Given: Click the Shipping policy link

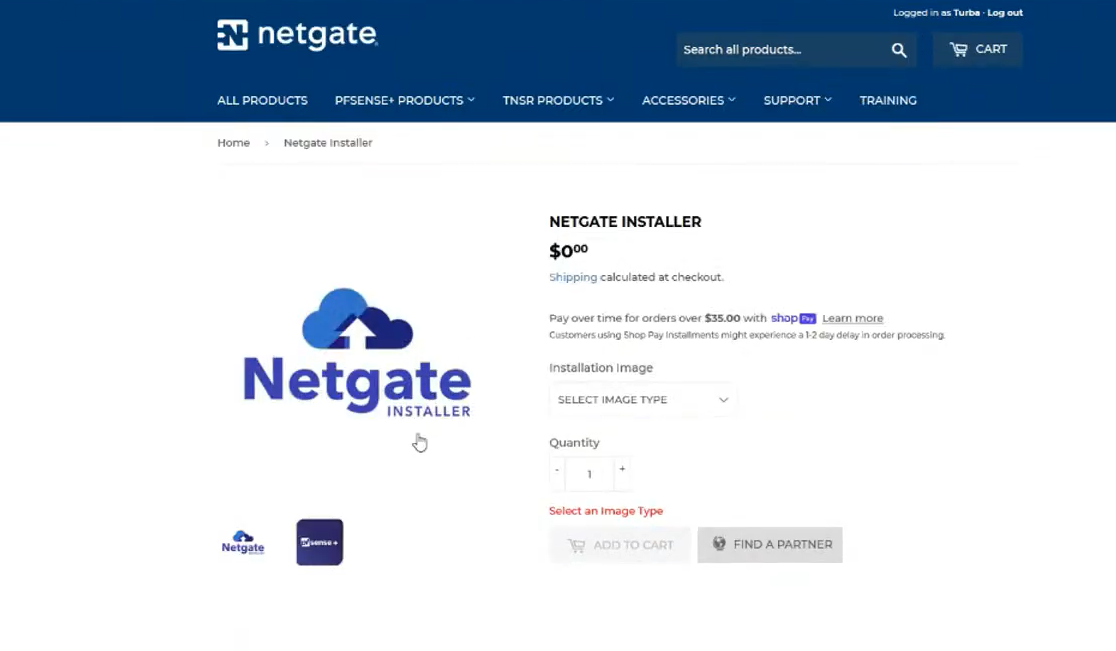Looking at the screenshot, I should [x=573, y=277].
